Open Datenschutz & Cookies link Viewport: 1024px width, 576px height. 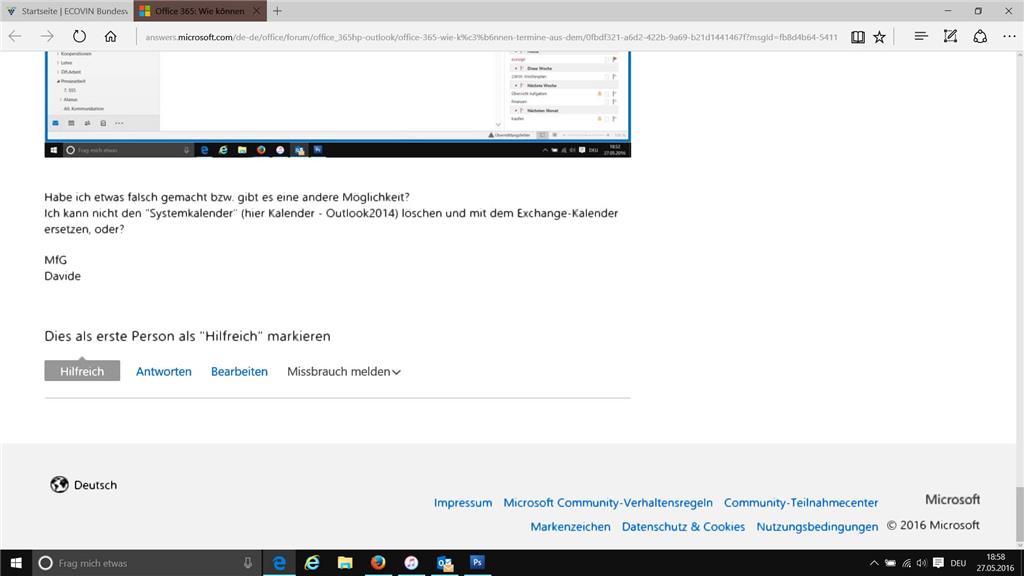tap(683, 527)
